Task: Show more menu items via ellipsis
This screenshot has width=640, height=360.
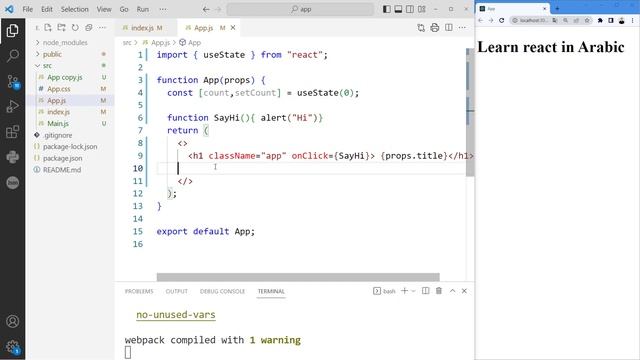Action: 163,9
